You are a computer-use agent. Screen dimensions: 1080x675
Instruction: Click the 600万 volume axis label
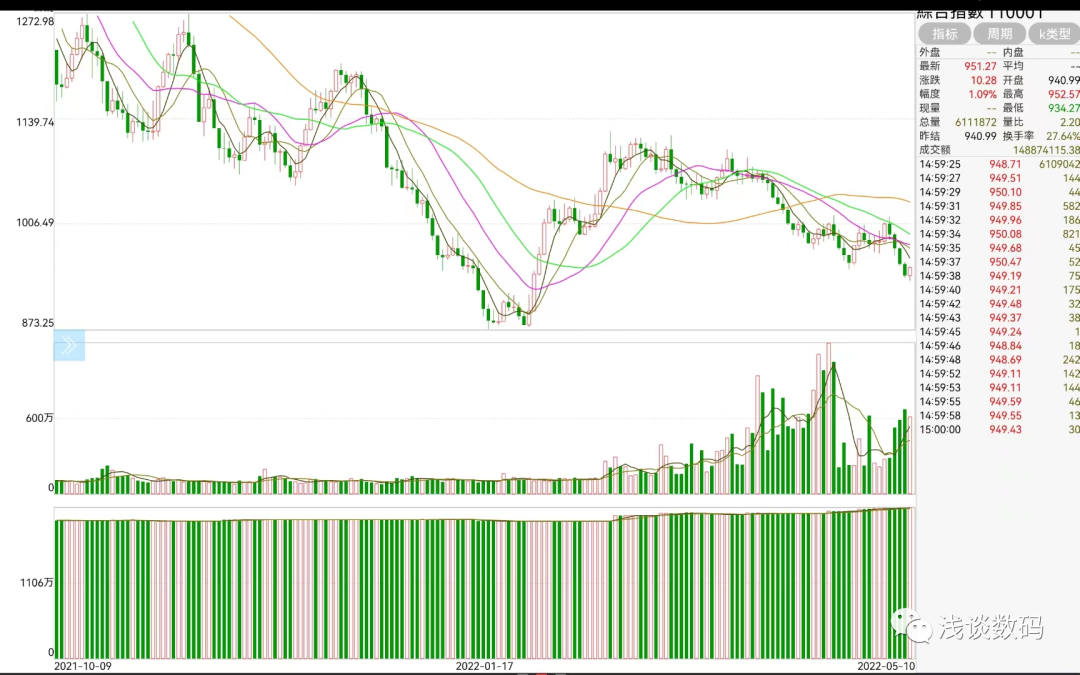pos(39,418)
